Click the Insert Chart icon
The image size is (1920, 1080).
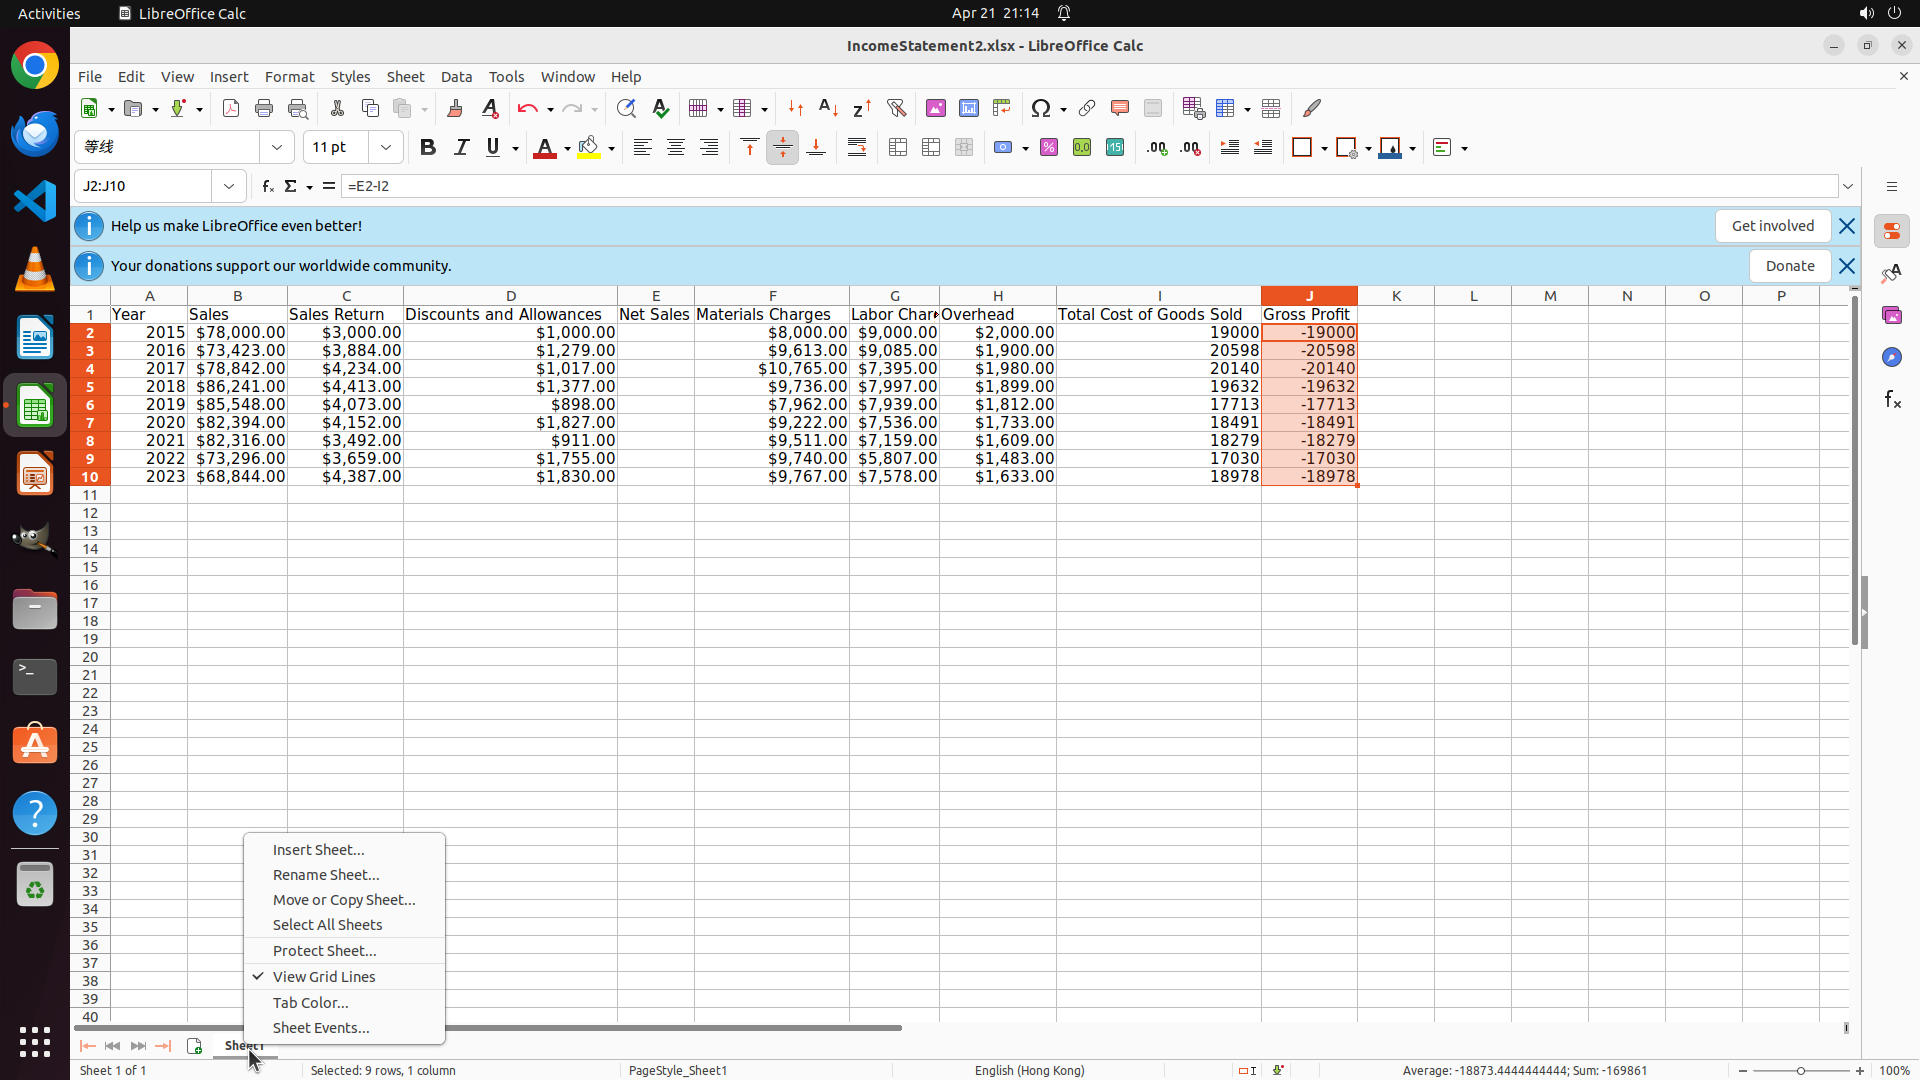[x=968, y=108]
